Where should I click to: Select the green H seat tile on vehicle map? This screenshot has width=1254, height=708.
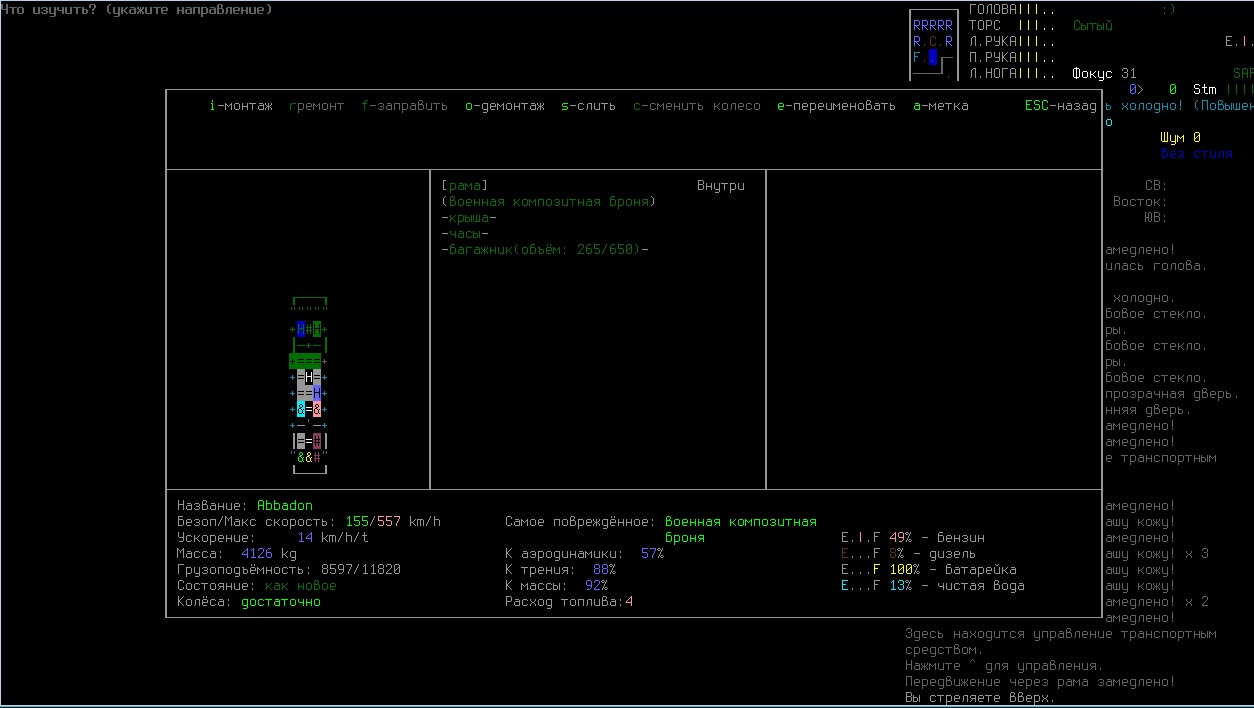(x=317, y=329)
